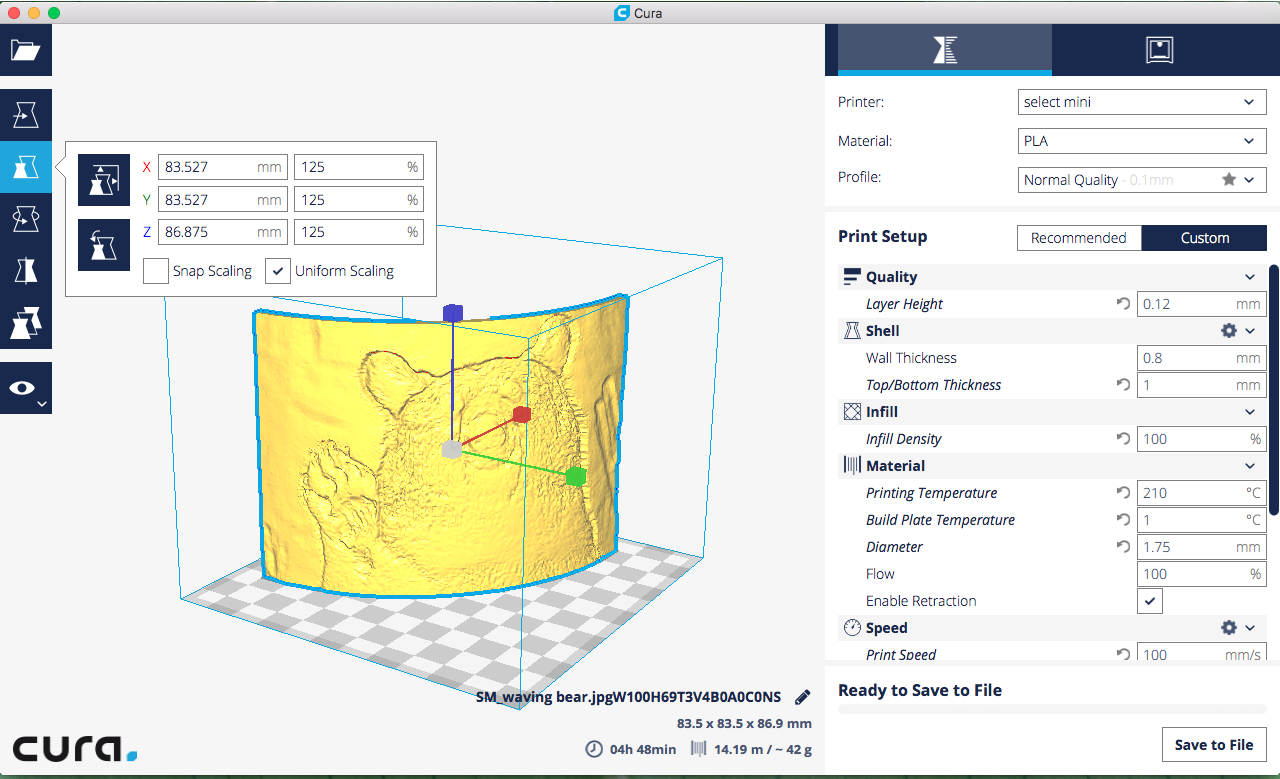Click the print time clock icon
The width and height of the screenshot is (1280, 779).
[x=594, y=749]
